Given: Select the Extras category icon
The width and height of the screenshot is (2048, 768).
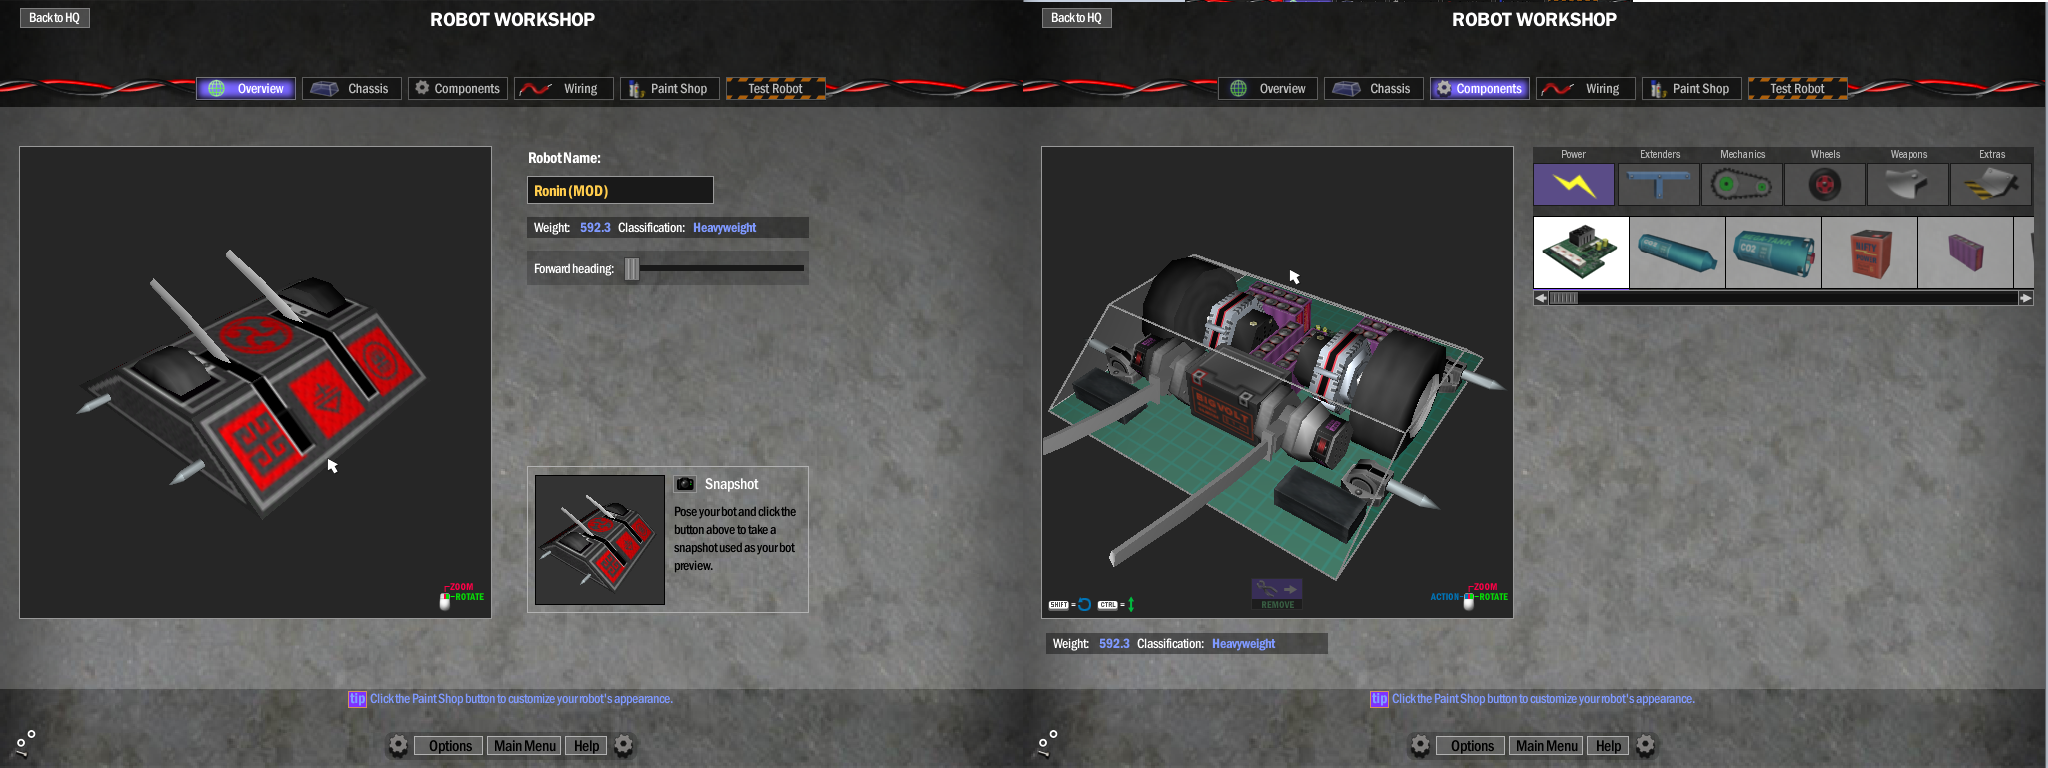Looking at the screenshot, I should click(x=1990, y=185).
